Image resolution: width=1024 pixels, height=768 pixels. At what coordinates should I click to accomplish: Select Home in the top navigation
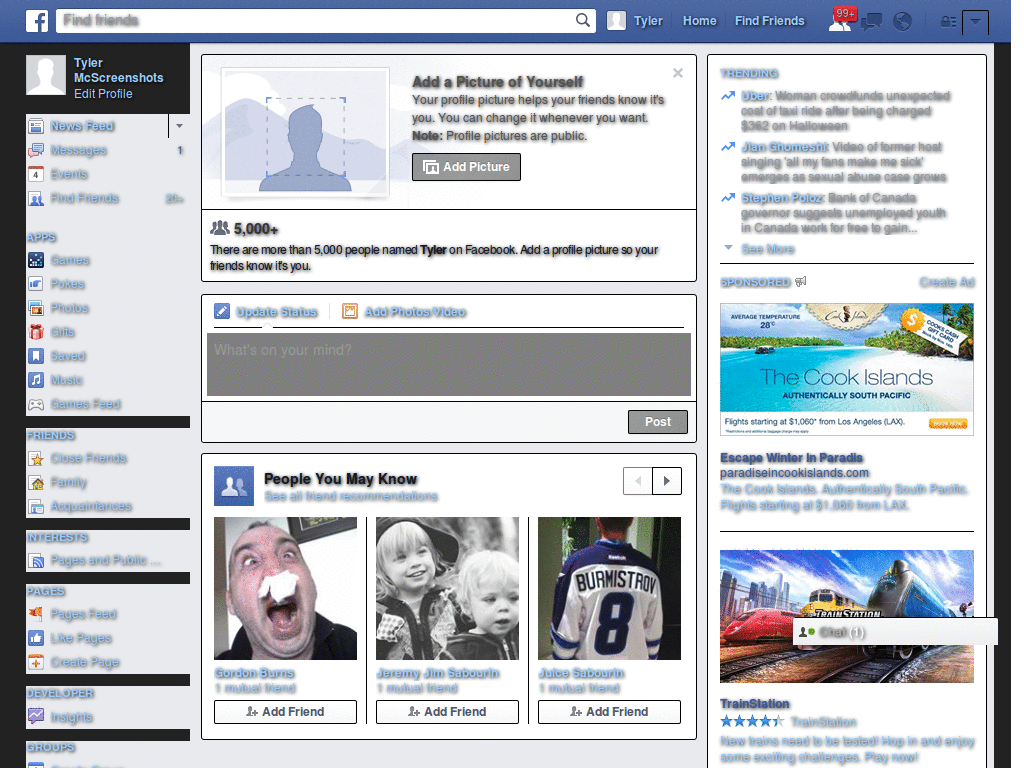click(x=699, y=20)
